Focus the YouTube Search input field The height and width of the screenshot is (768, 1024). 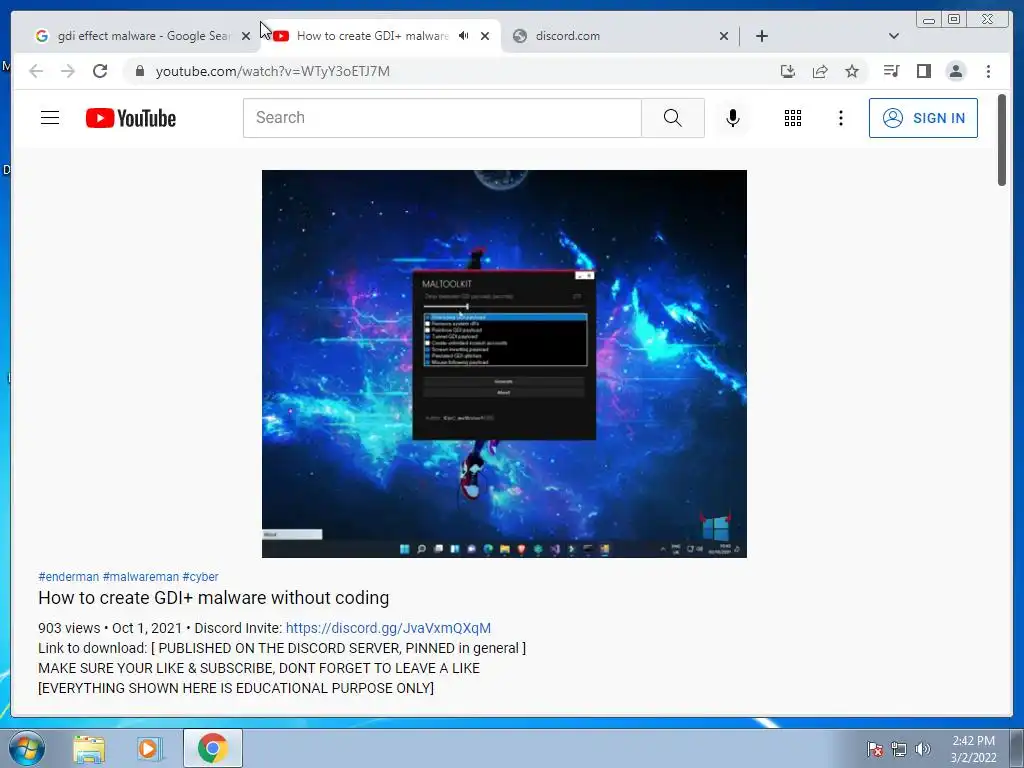(442, 118)
